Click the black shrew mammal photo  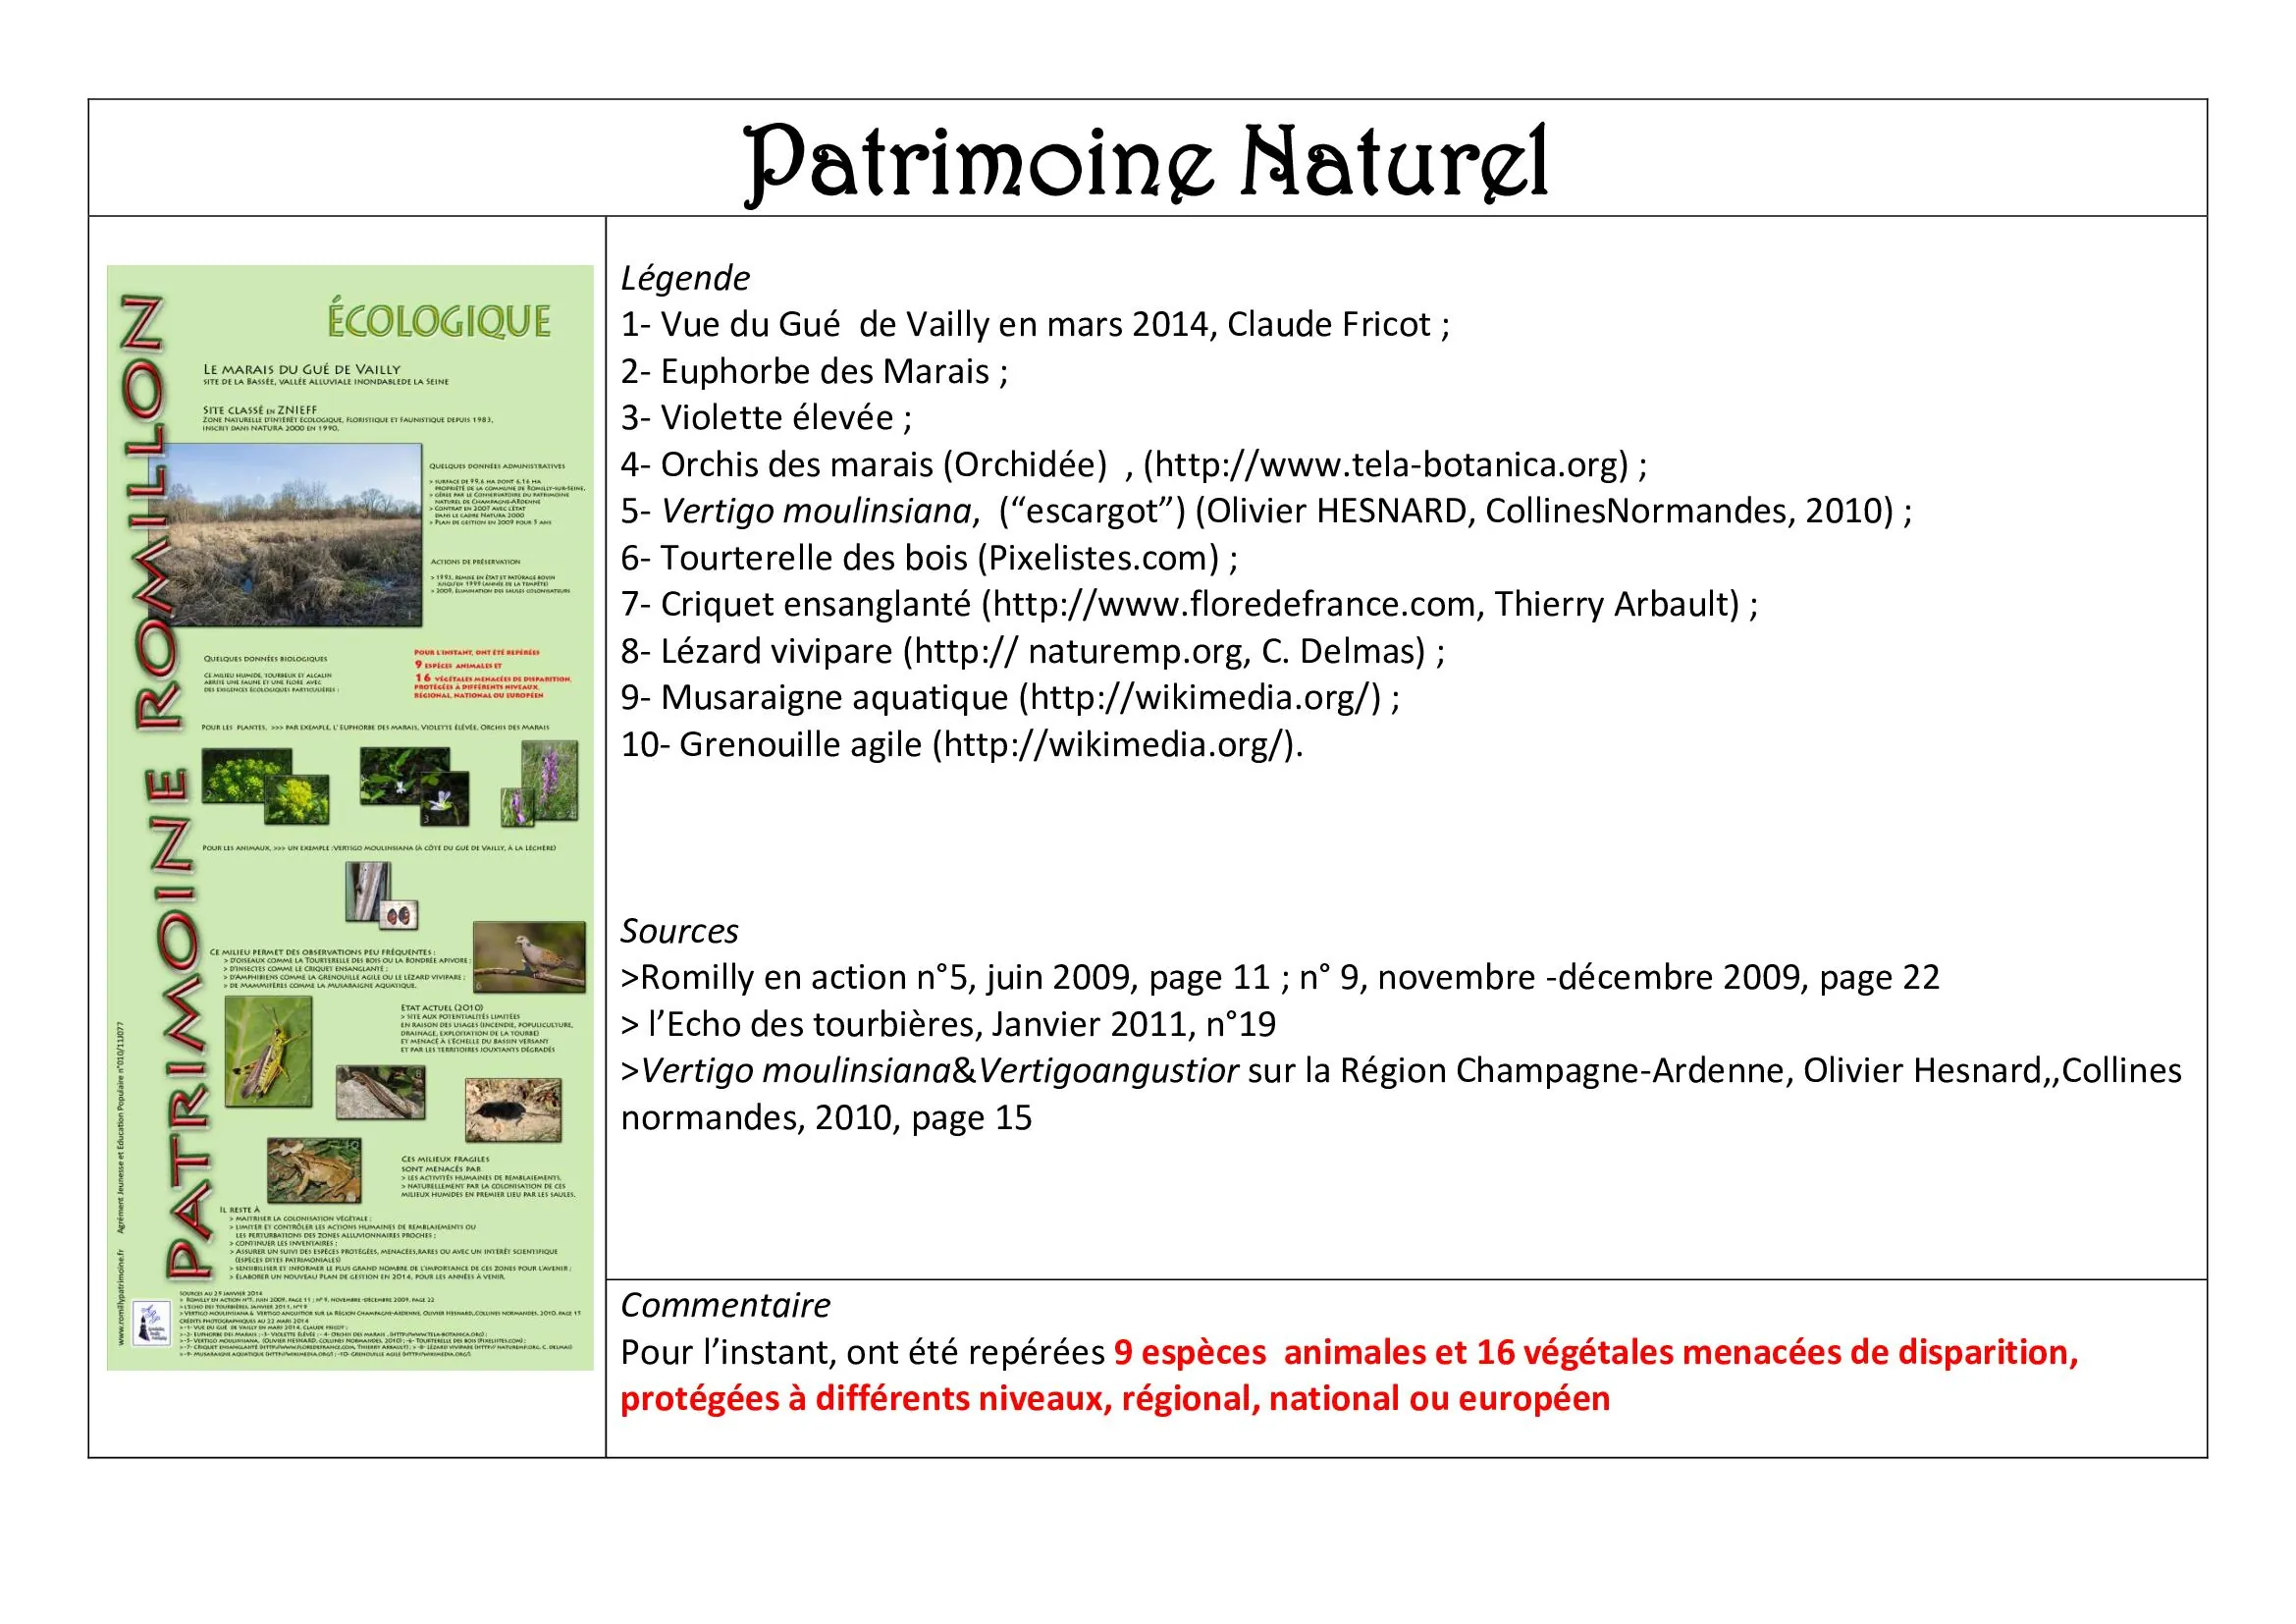(x=513, y=1110)
